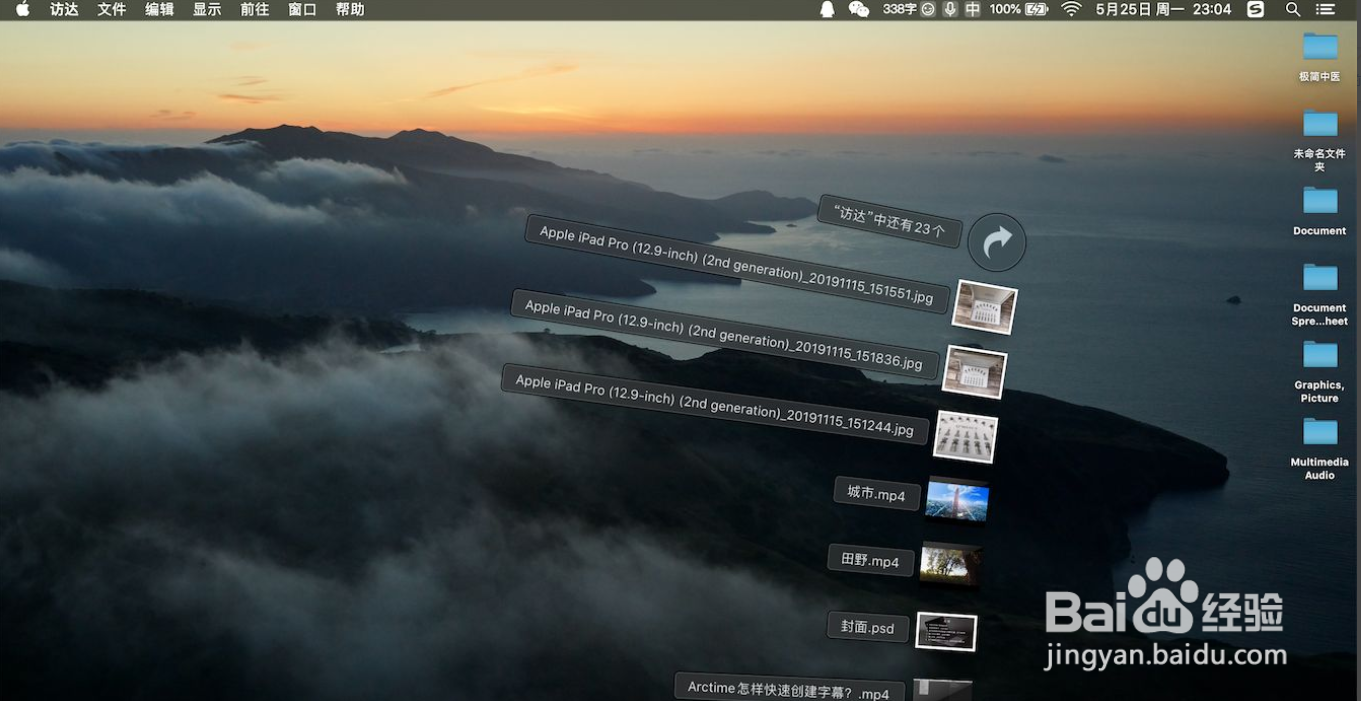Click the file label ending _20191115_151551.jpg
Image resolution: width=1361 pixels, height=701 pixels.
(x=736, y=264)
